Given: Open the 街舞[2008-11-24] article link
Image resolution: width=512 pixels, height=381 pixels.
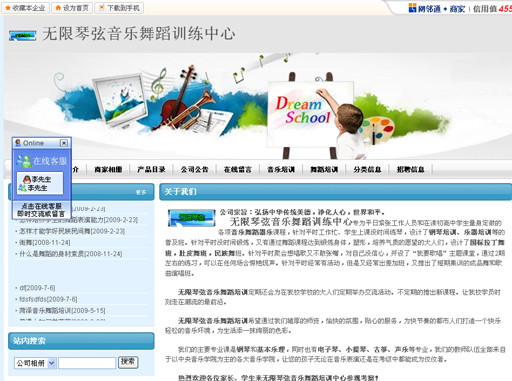Looking at the screenshot, I should pyautogui.click(x=45, y=243).
